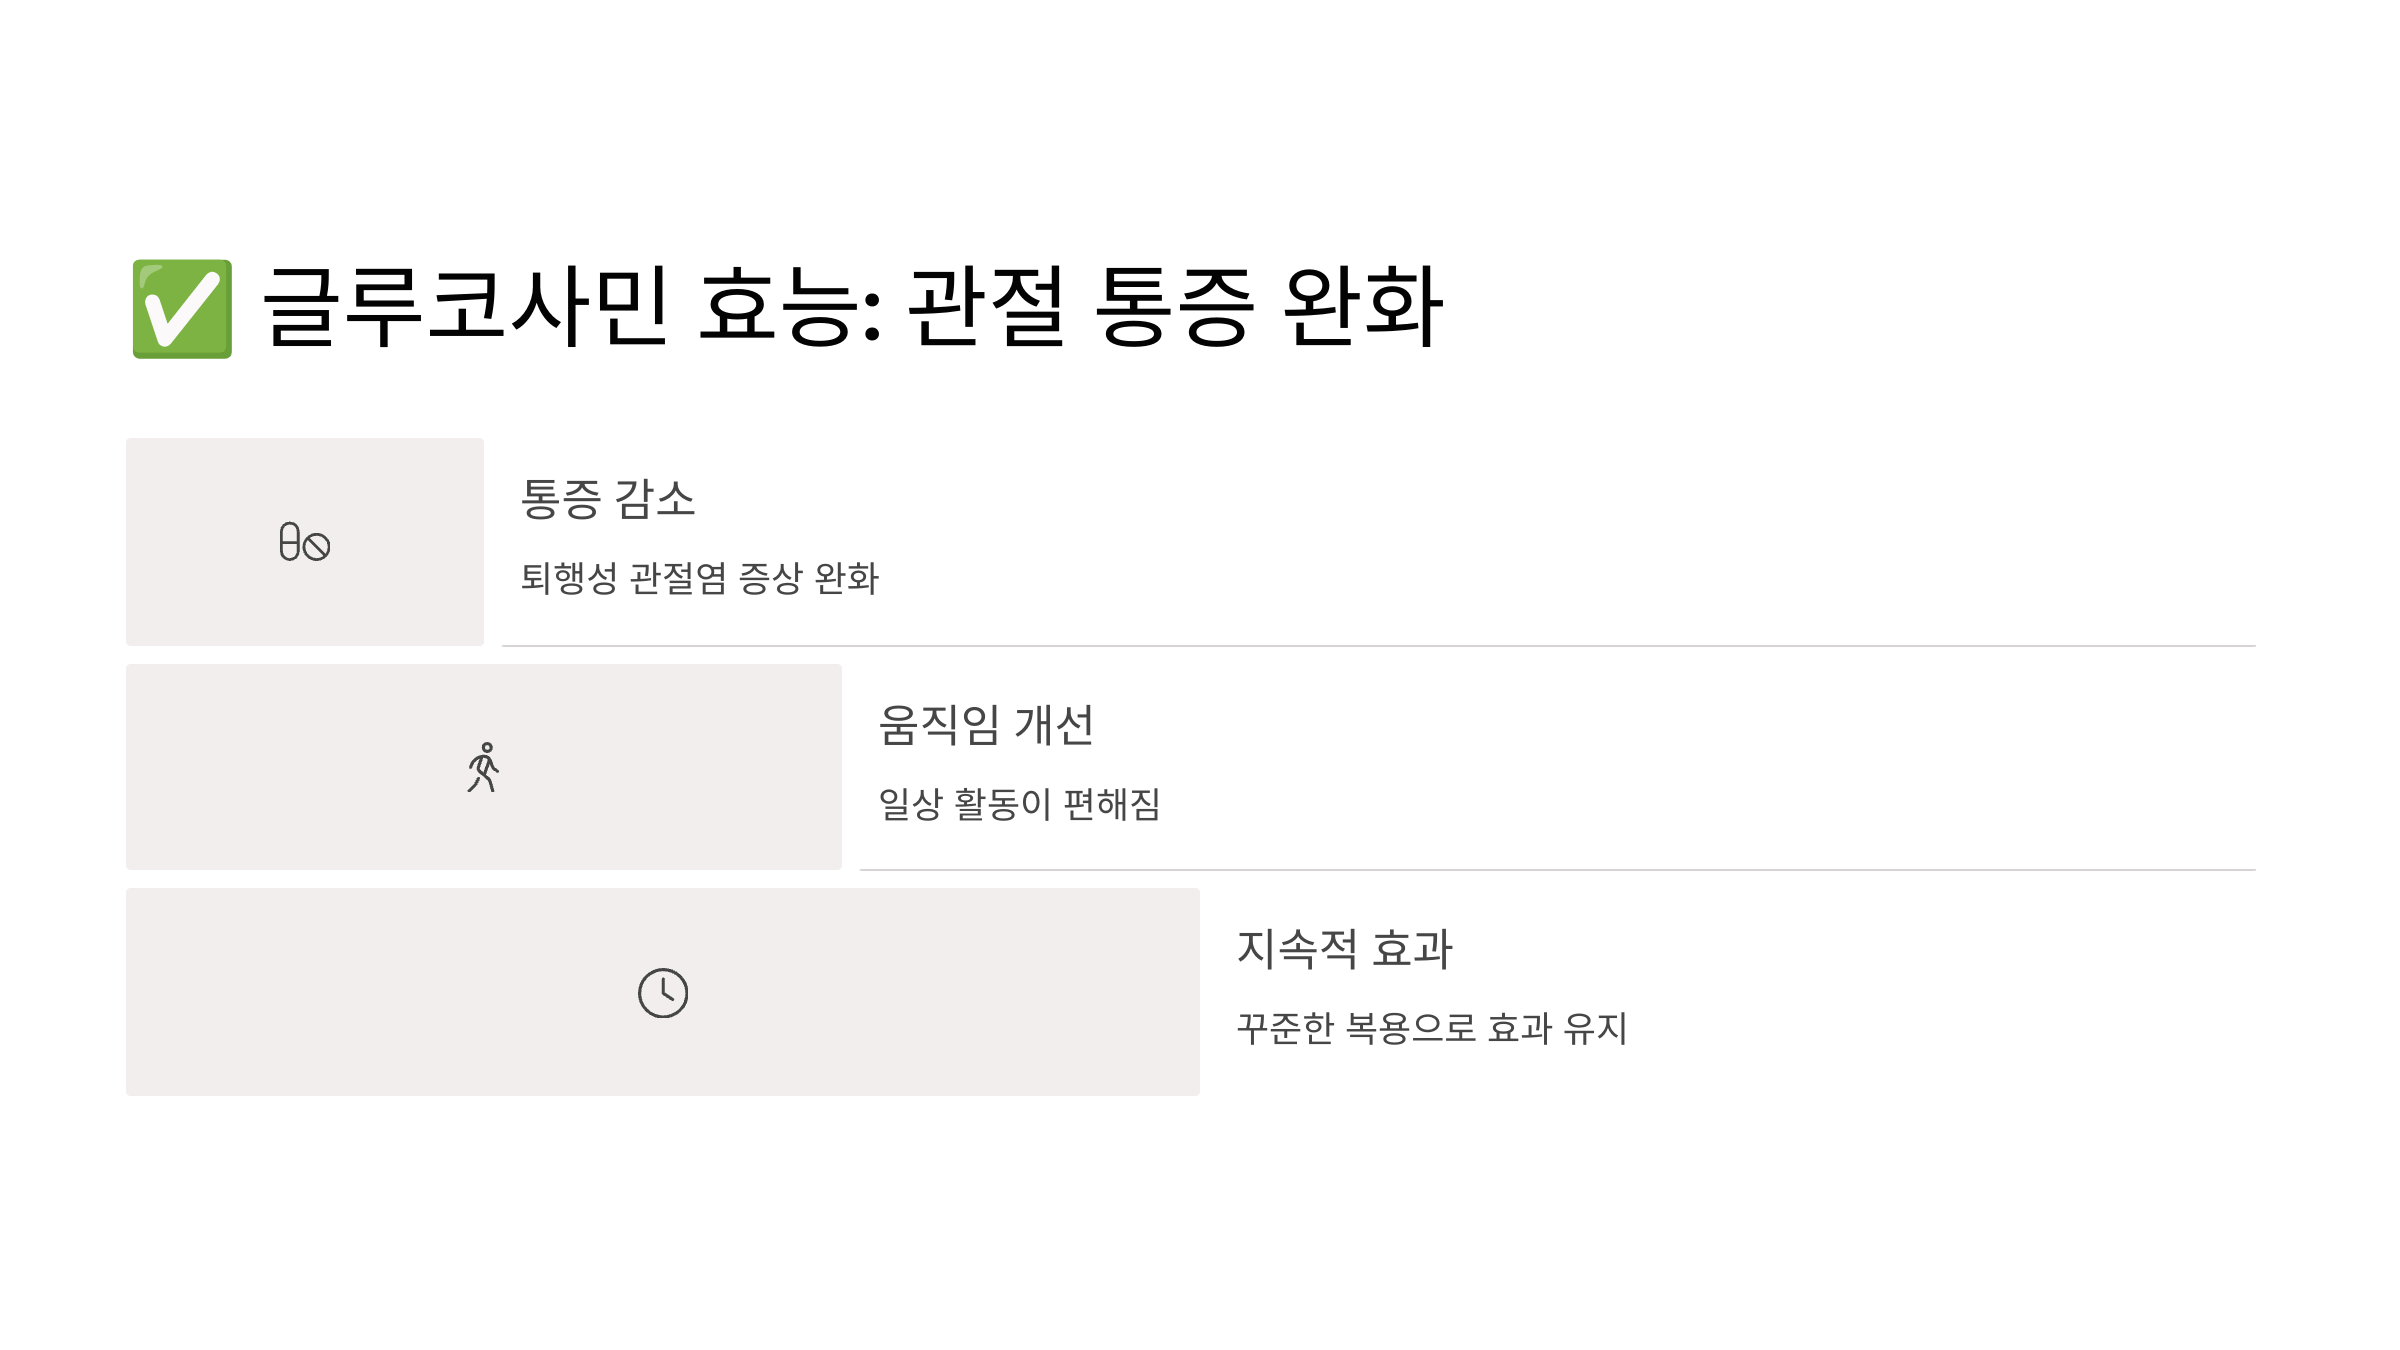Image resolution: width=2400 pixels, height=1350 pixels.
Task: Click the word '효능:' in the title
Action: pos(790,307)
